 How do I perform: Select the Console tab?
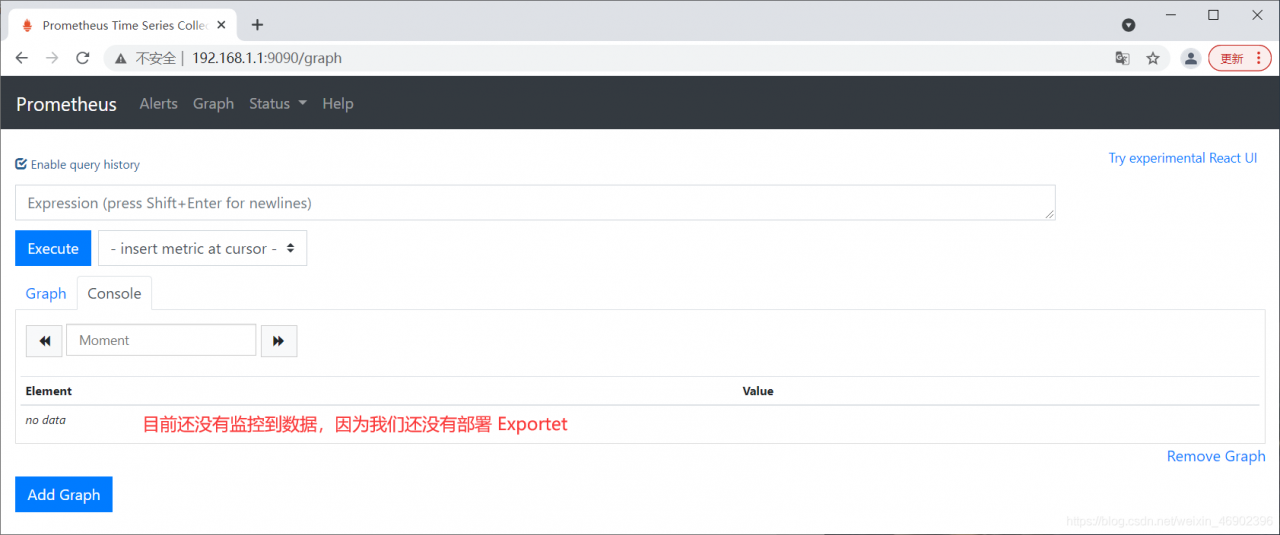(114, 293)
